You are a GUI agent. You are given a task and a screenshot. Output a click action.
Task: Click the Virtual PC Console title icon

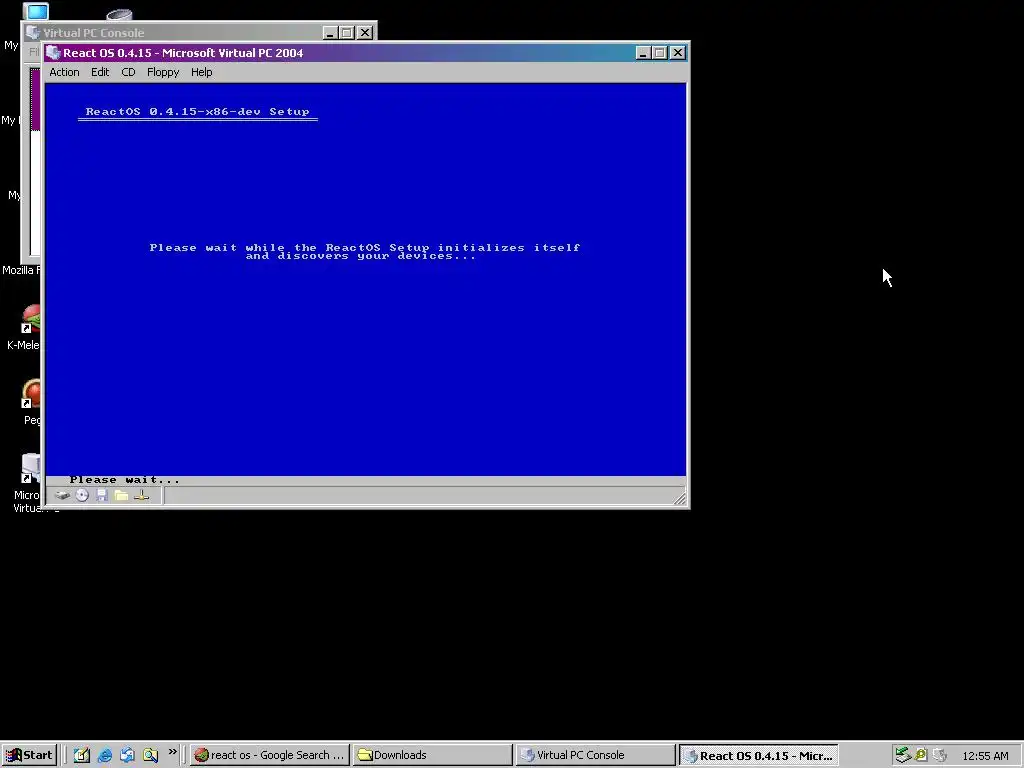(33, 32)
